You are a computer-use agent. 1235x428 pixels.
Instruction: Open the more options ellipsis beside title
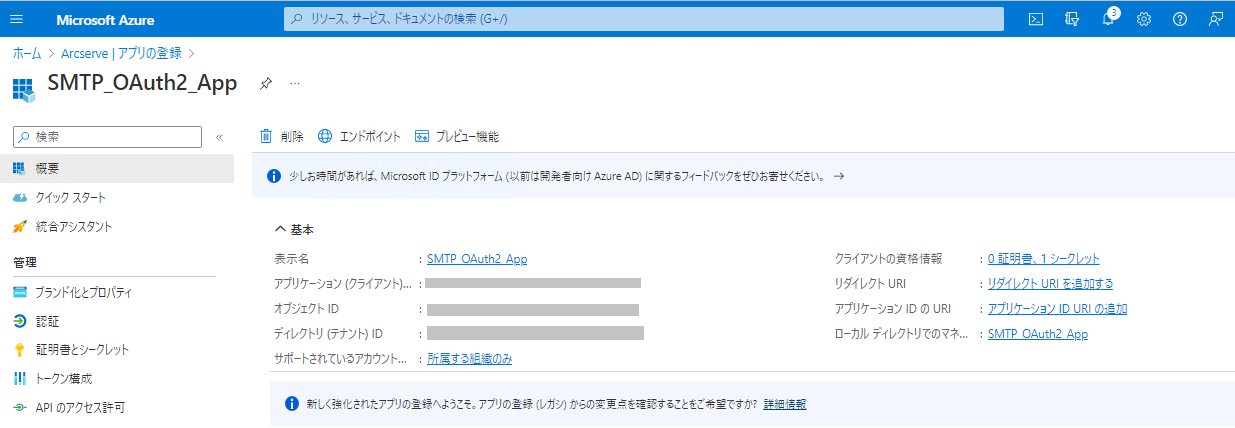295,84
